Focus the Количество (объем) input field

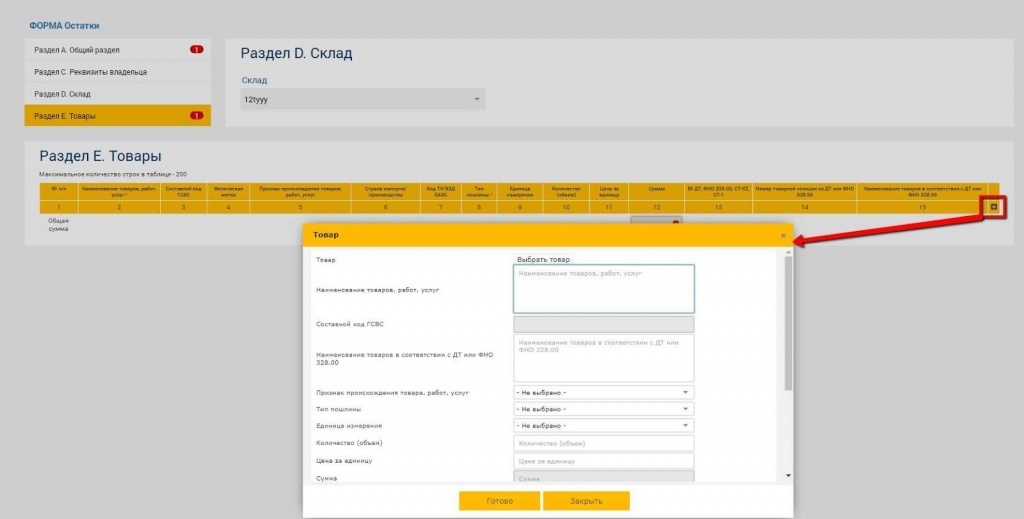coord(603,443)
